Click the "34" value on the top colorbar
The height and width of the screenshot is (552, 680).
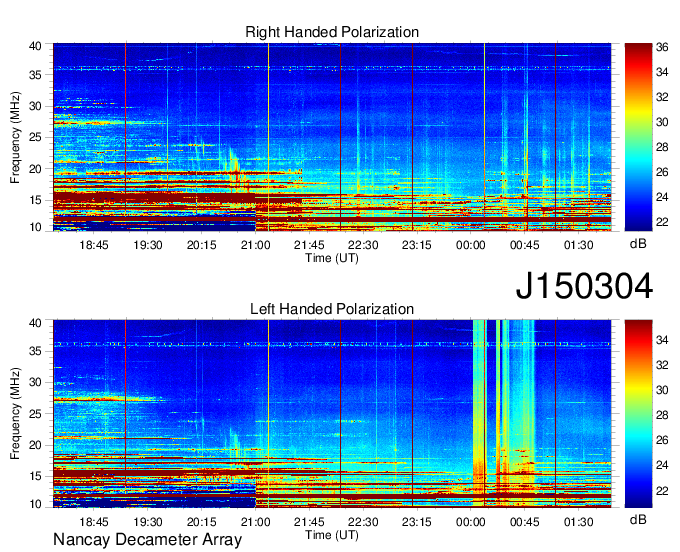click(x=662, y=72)
